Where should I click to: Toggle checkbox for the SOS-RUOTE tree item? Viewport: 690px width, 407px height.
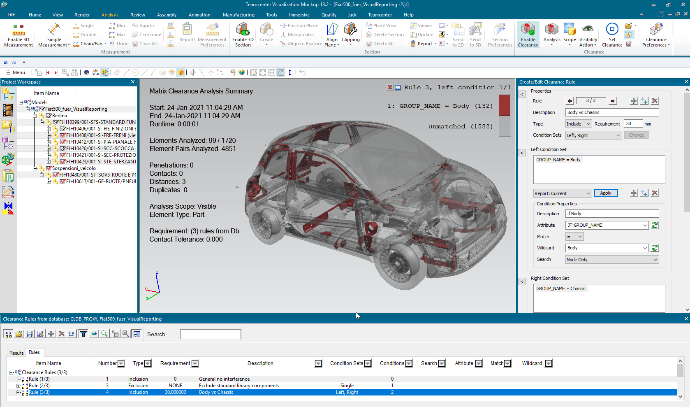pyautogui.click(x=56, y=175)
